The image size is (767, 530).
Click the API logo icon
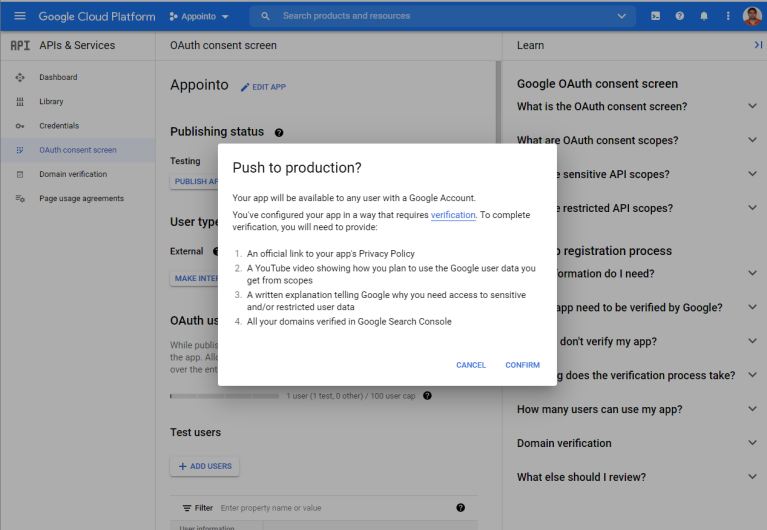20,46
